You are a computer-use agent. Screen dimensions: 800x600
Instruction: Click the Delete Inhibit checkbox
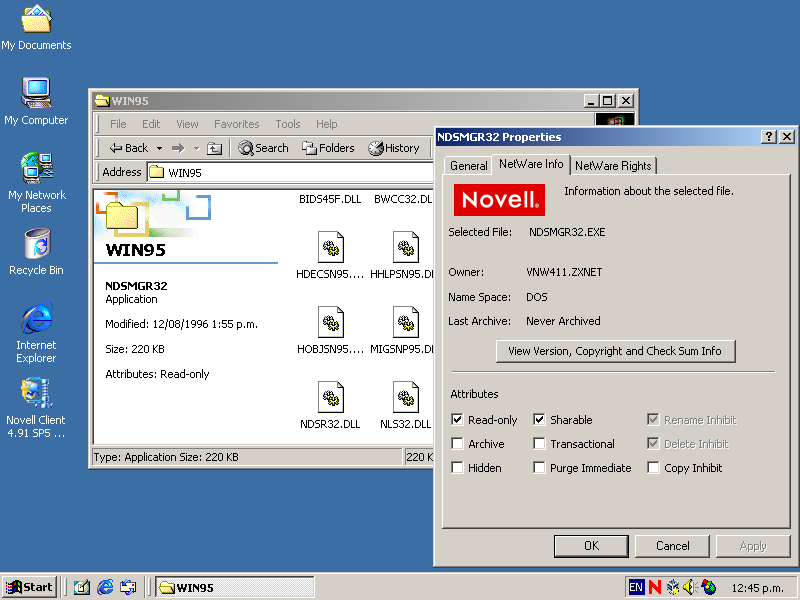653,444
